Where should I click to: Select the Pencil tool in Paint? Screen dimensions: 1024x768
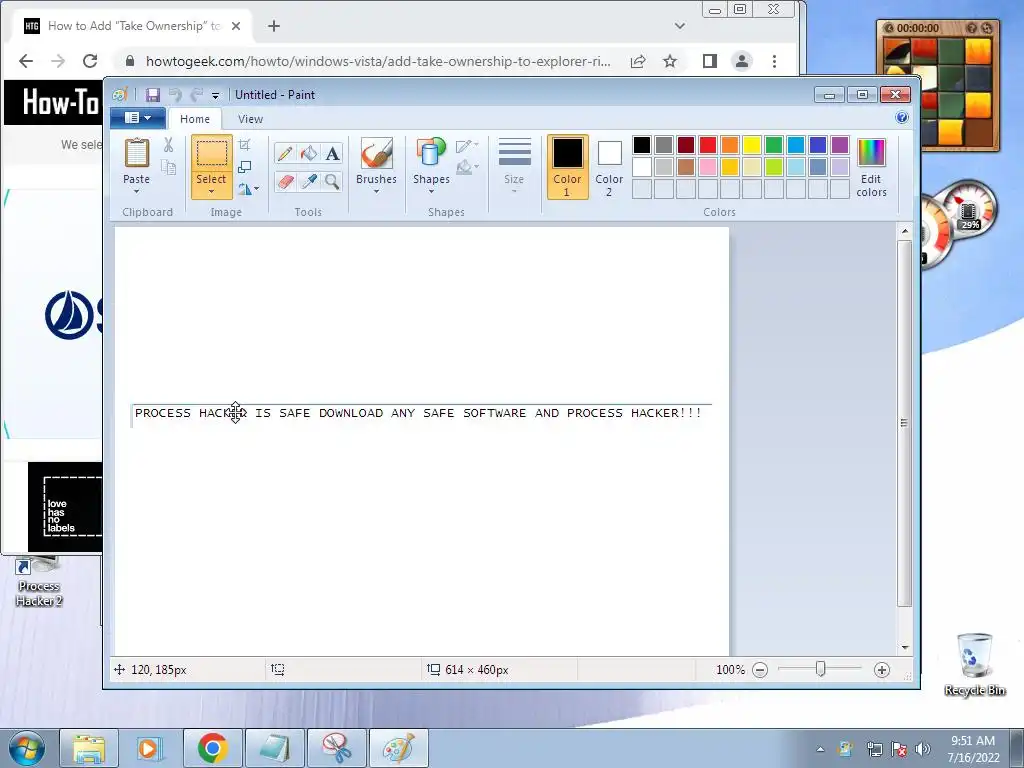click(x=285, y=153)
